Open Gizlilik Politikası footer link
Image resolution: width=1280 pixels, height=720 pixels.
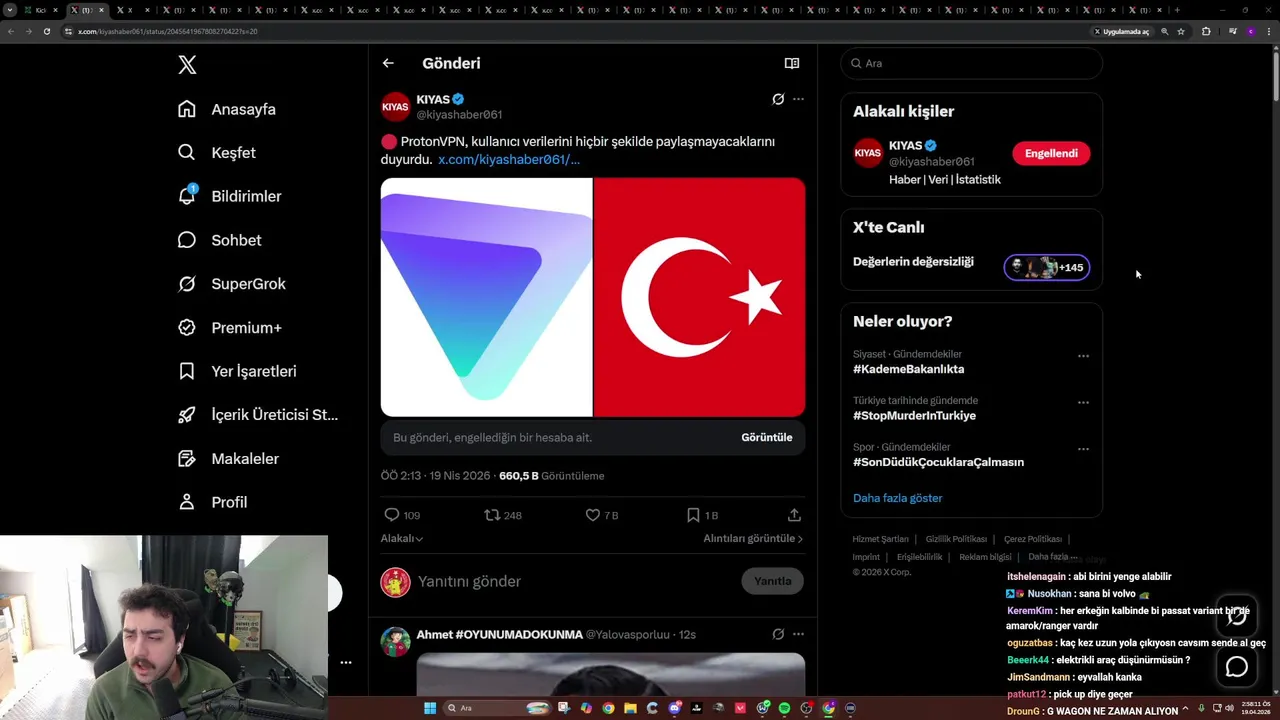[956, 539]
